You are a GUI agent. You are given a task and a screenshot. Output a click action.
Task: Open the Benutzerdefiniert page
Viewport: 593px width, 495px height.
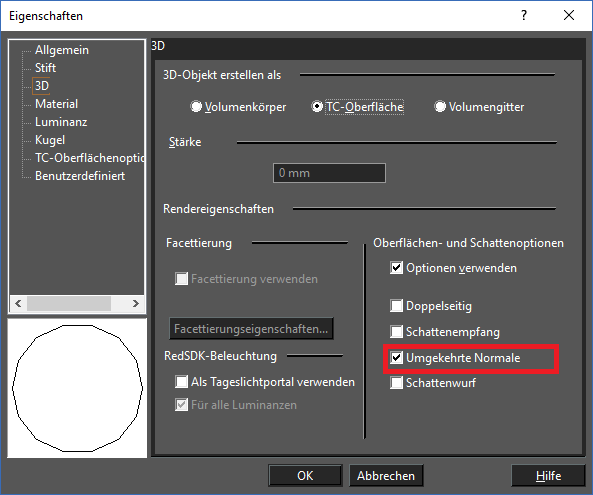click(80, 176)
